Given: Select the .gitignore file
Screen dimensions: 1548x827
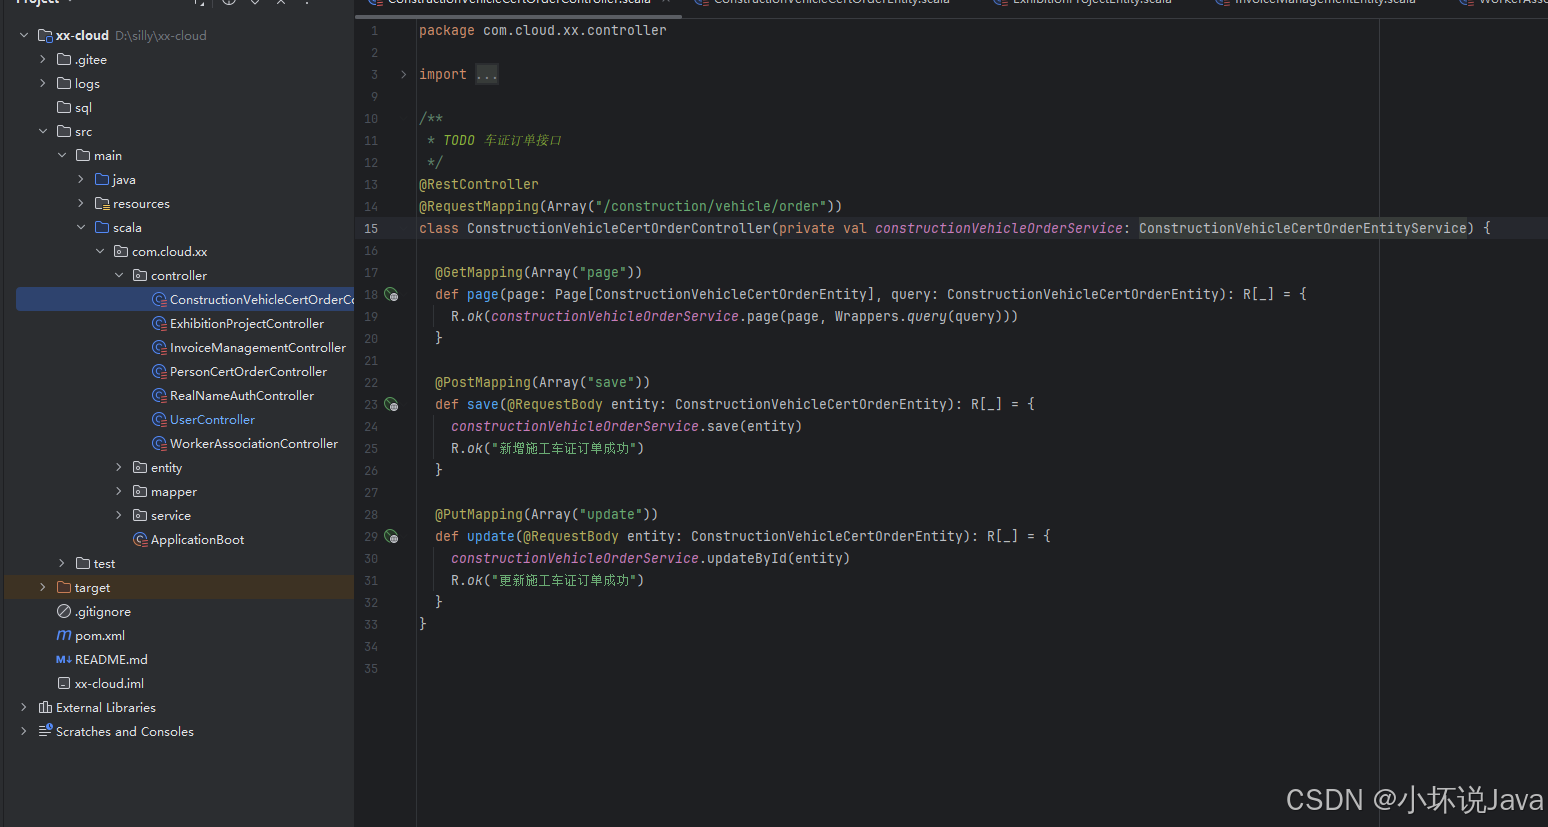Looking at the screenshot, I should [103, 611].
